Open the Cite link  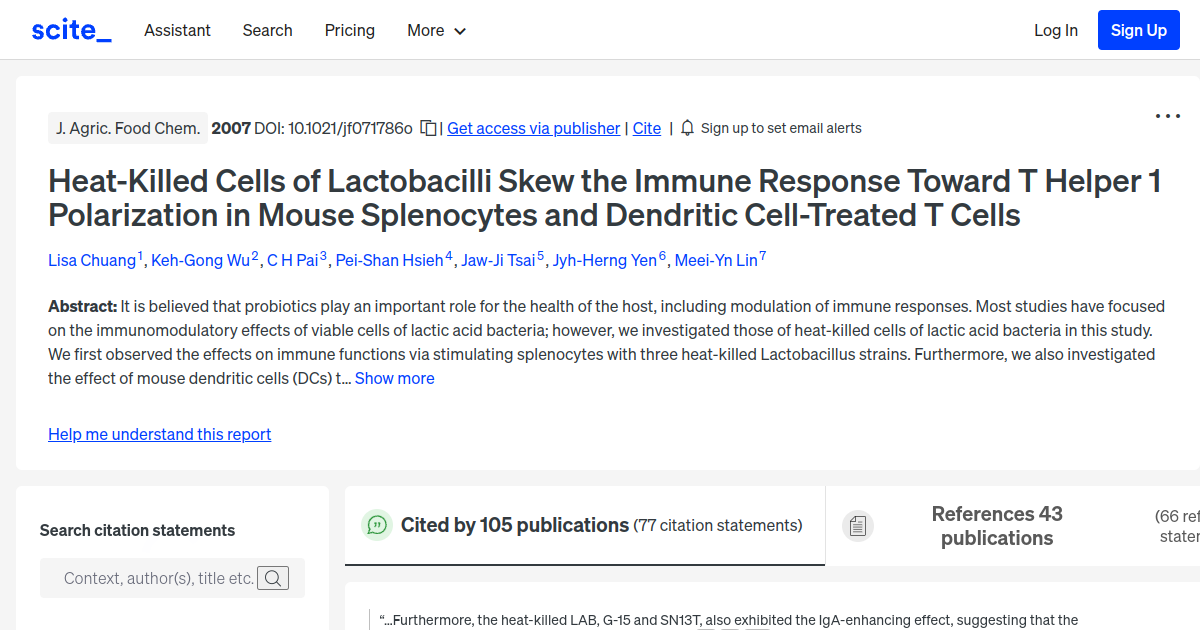(646, 128)
